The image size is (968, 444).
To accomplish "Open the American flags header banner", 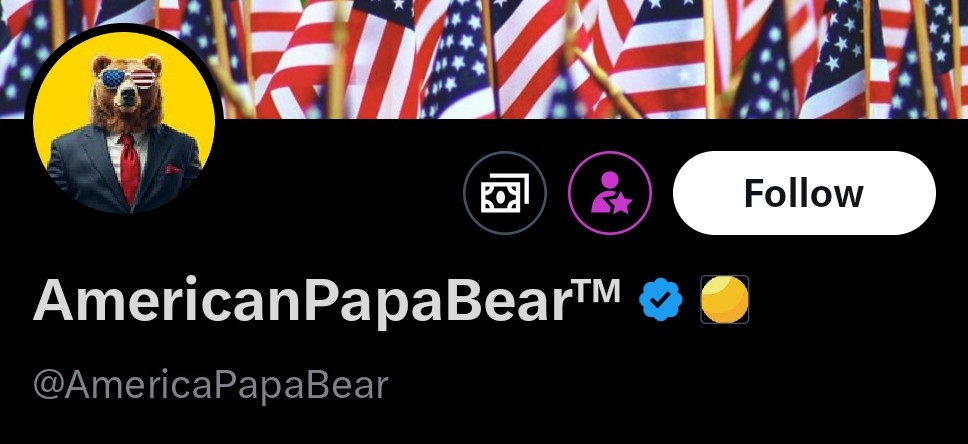I will tap(484, 59).
